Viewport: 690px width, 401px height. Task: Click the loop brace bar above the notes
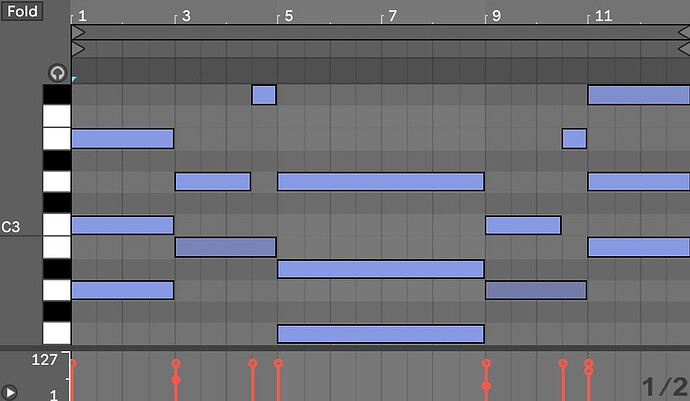click(x=380, y=33)
